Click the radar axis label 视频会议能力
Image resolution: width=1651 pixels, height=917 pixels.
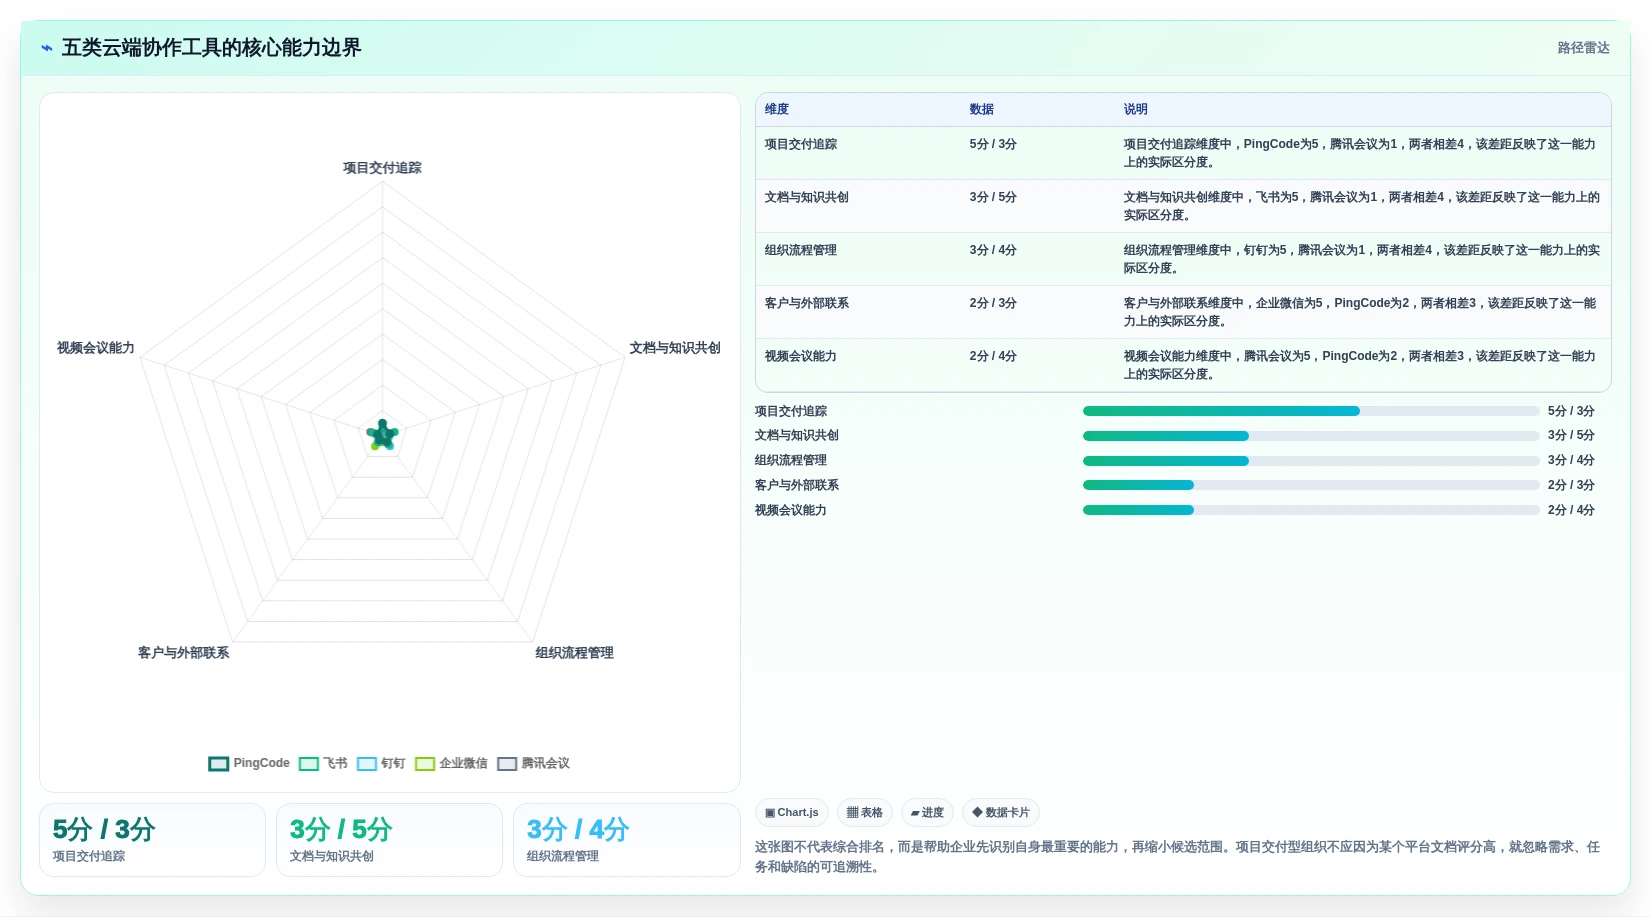click(96, 348)
